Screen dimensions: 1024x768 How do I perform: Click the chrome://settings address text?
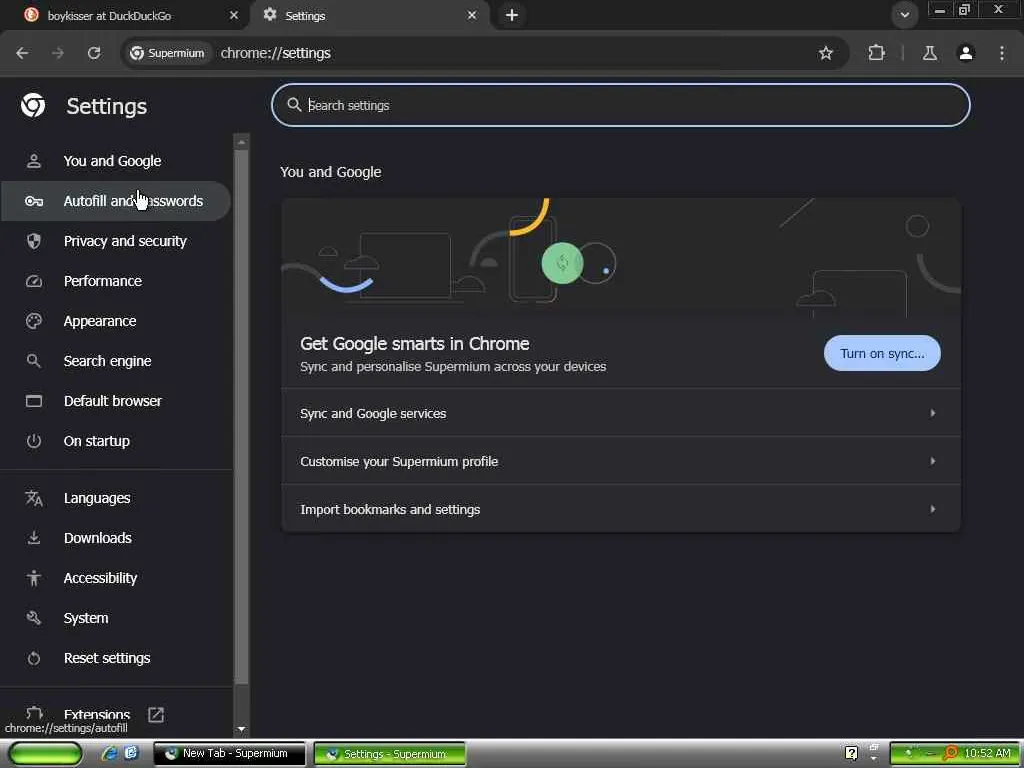pos(276,53)
